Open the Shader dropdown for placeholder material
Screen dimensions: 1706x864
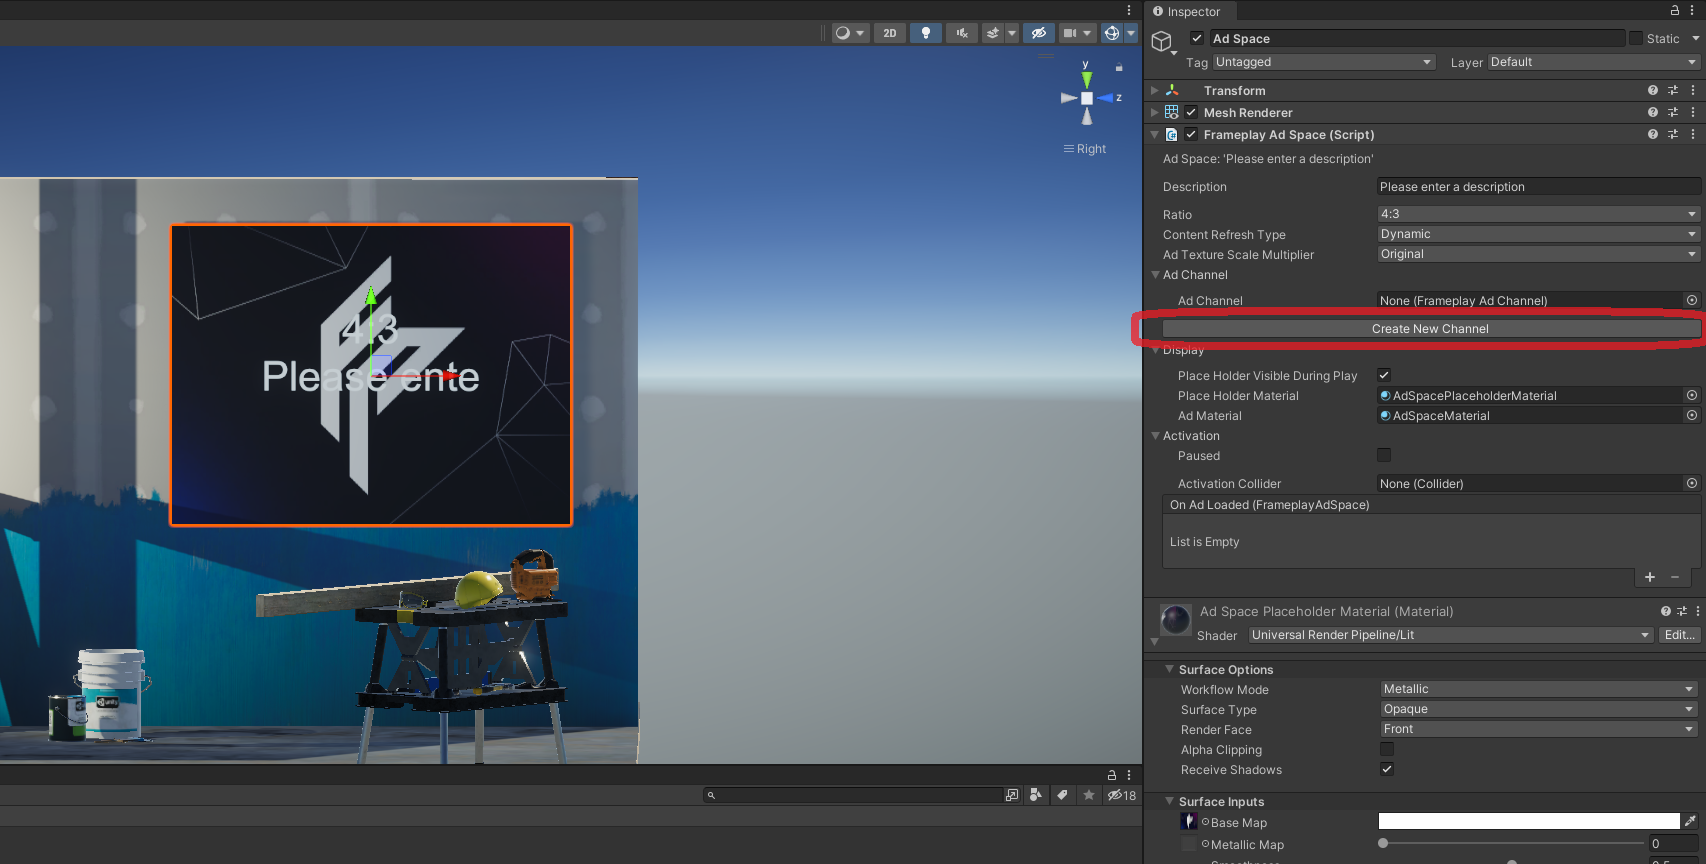click(1451, 635)
